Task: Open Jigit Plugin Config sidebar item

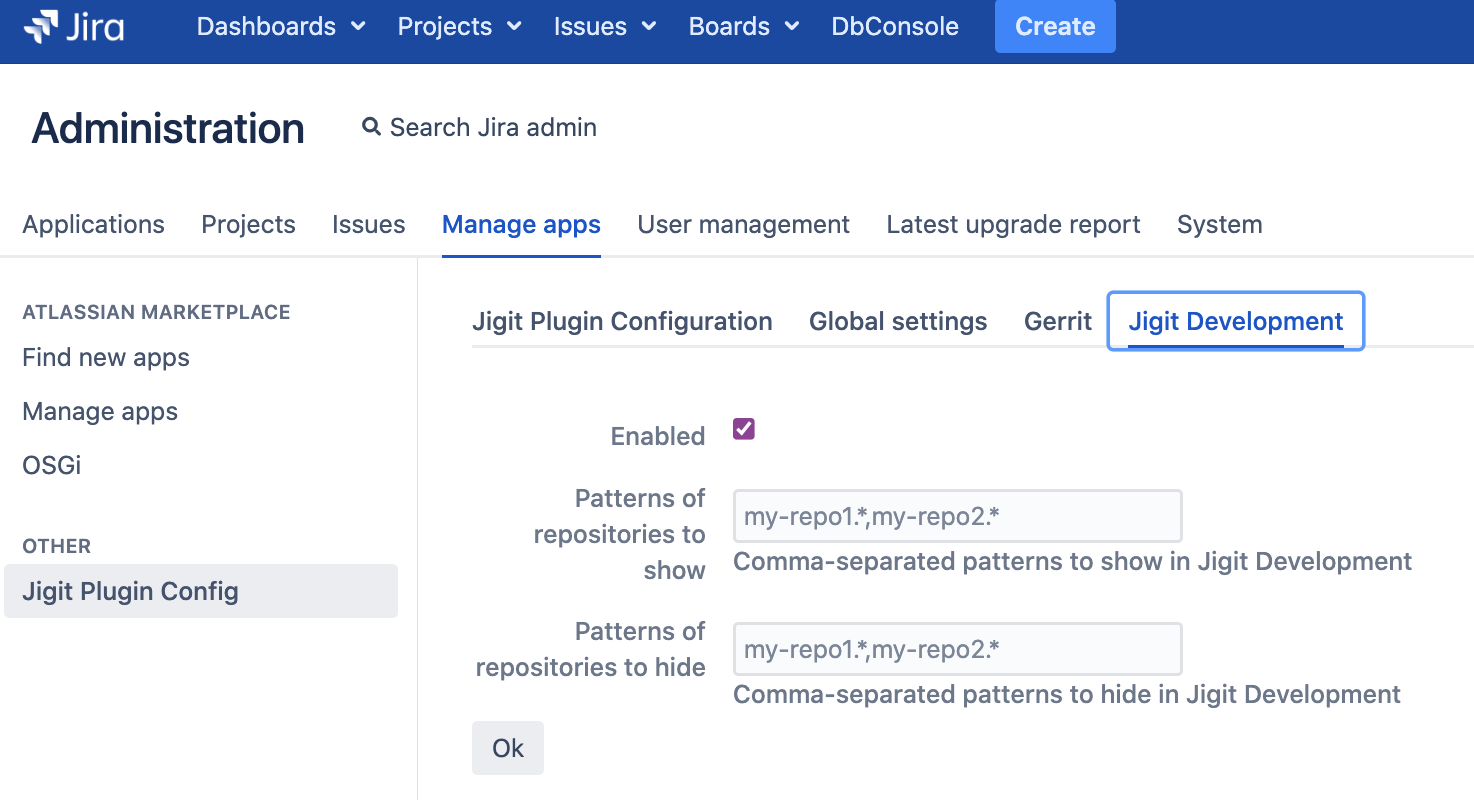Action: point(130,591)
